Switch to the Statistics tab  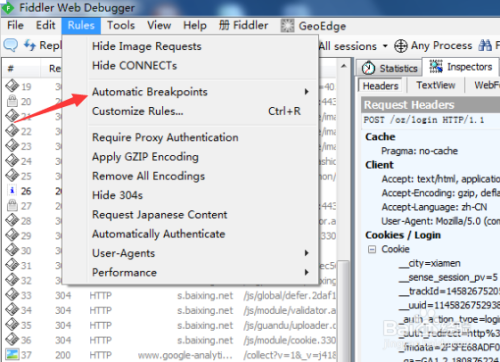click(389, 68)
